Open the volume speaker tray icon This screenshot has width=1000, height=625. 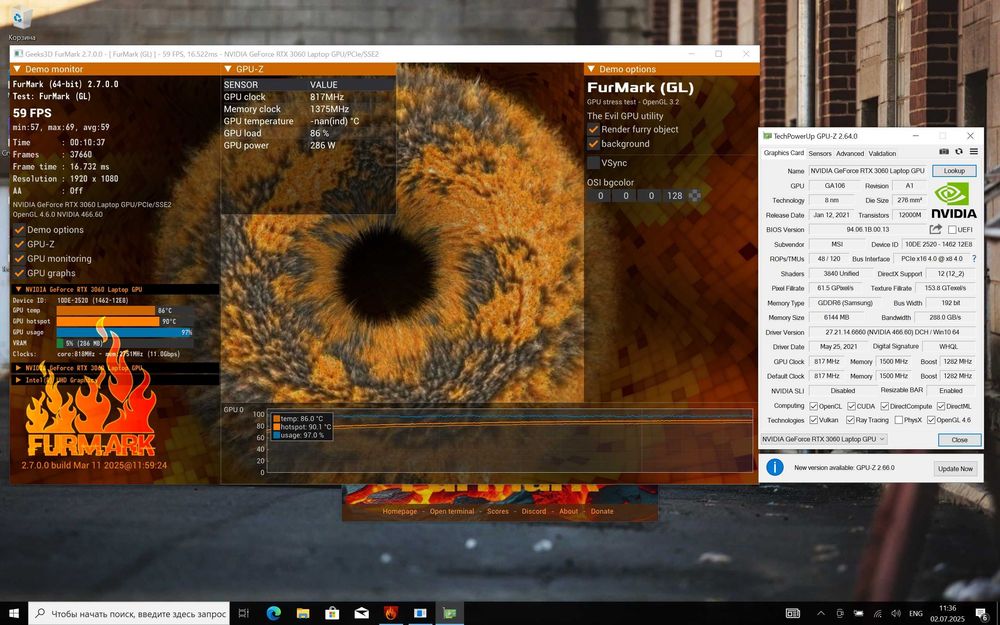coord(895,614)
